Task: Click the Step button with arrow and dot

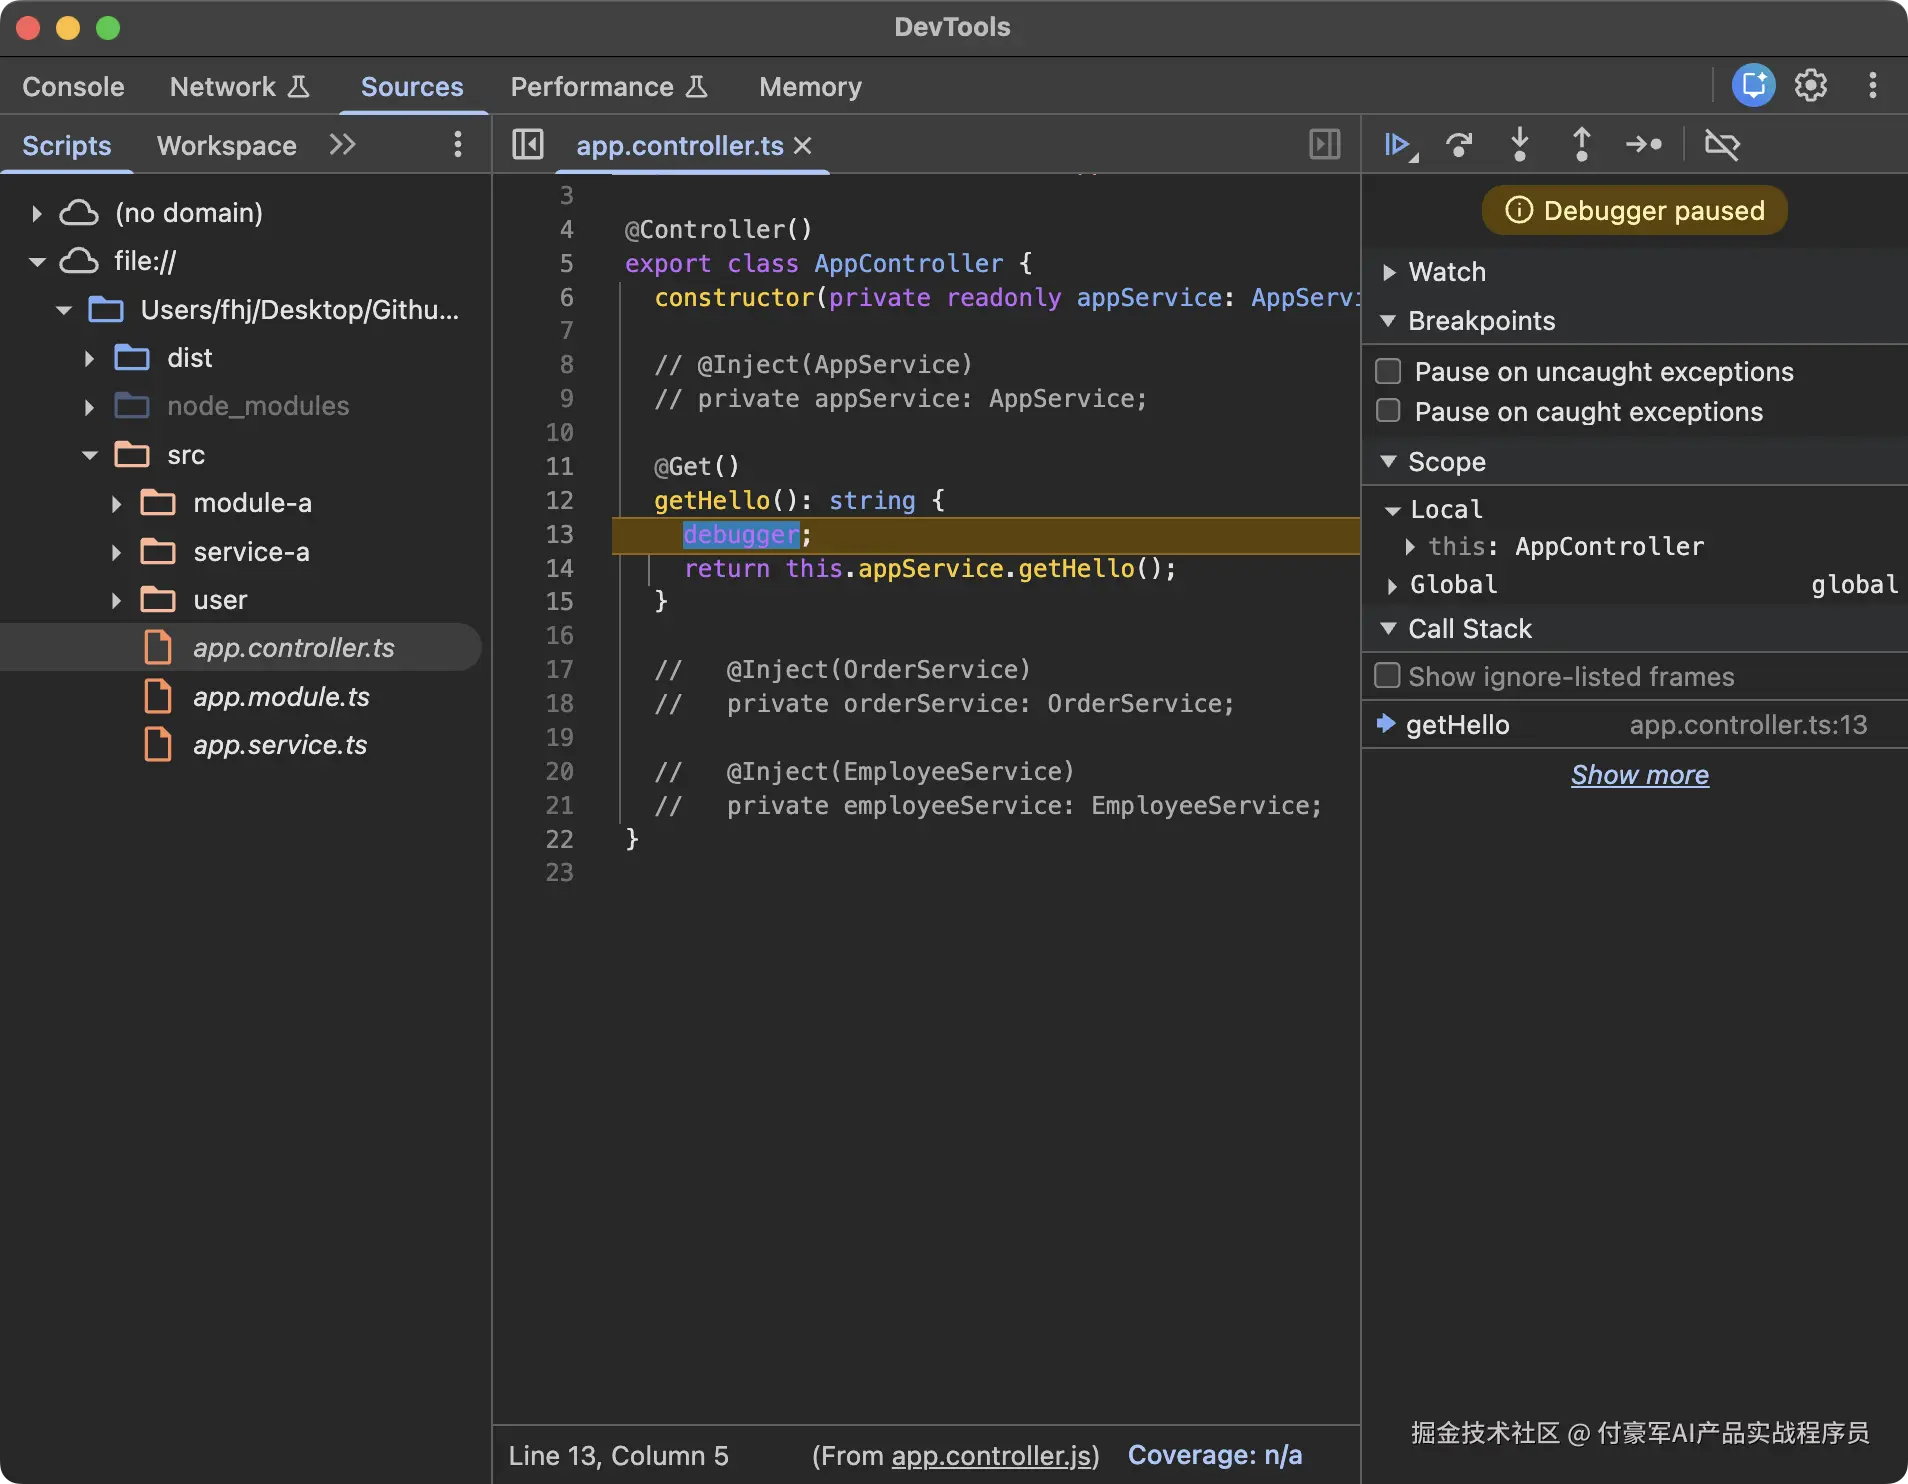Action: [1644, 145]
